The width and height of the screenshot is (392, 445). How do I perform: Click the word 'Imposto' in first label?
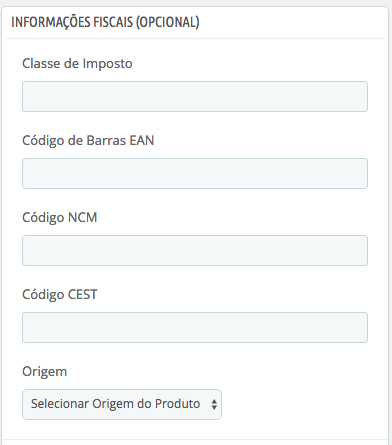[x=107, y=63]
